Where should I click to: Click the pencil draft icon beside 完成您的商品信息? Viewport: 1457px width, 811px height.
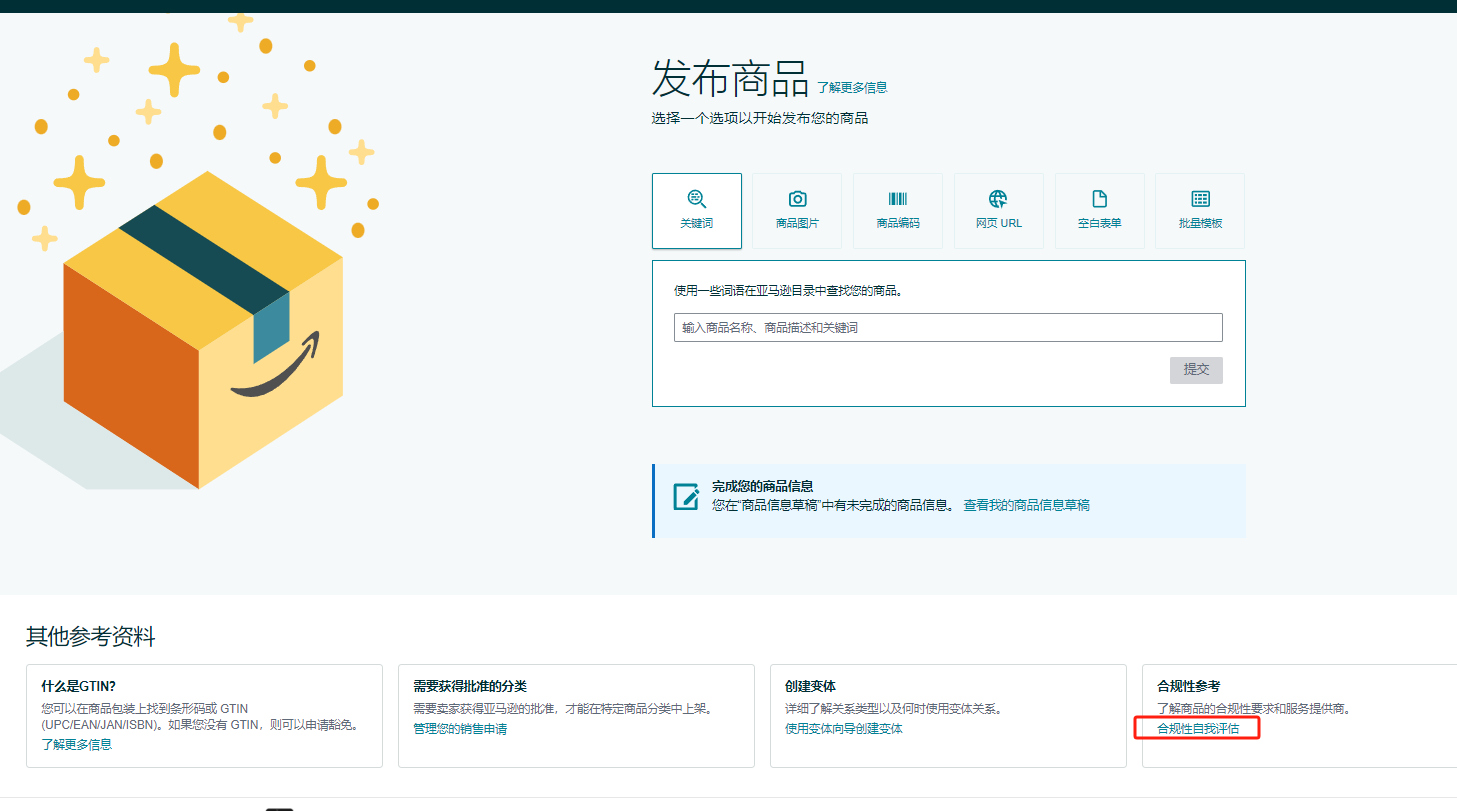686,497
